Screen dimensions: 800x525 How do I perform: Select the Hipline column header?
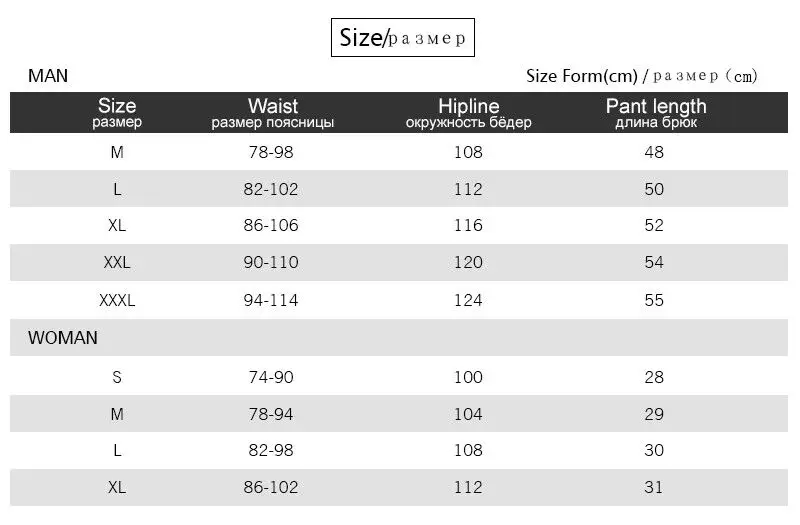[x=468, y=113]
